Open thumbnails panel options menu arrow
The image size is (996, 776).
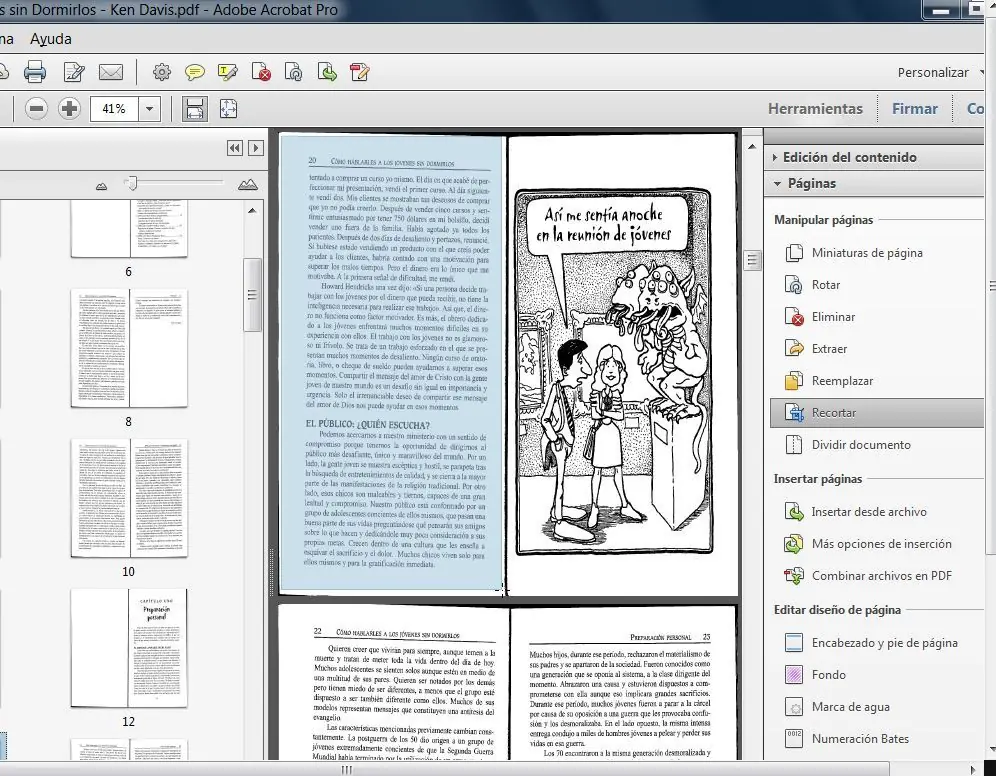point(255,148)
